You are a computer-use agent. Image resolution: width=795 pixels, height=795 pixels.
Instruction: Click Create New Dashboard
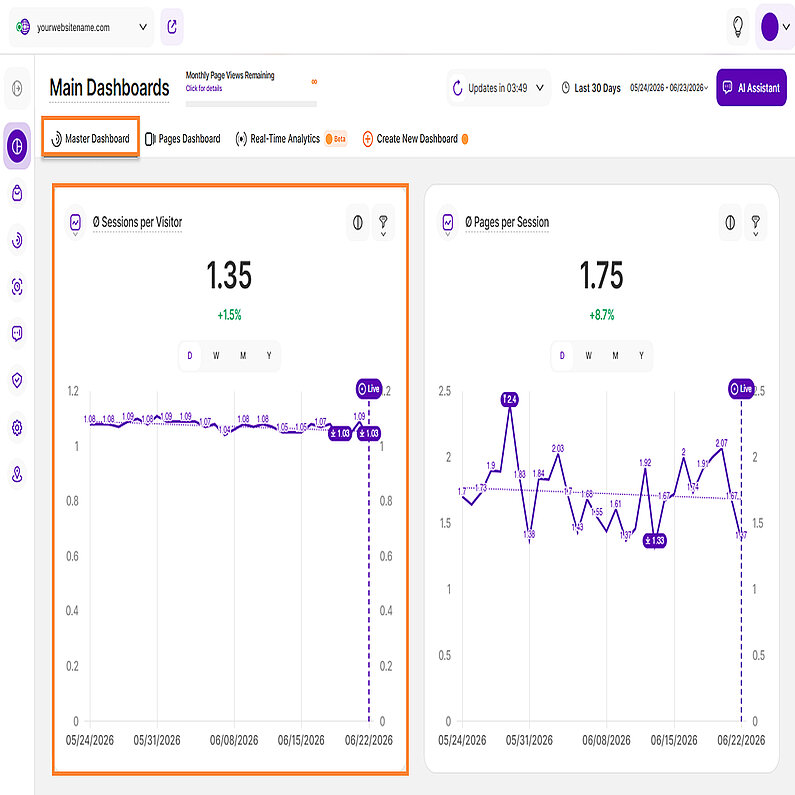tap(416, 139)
